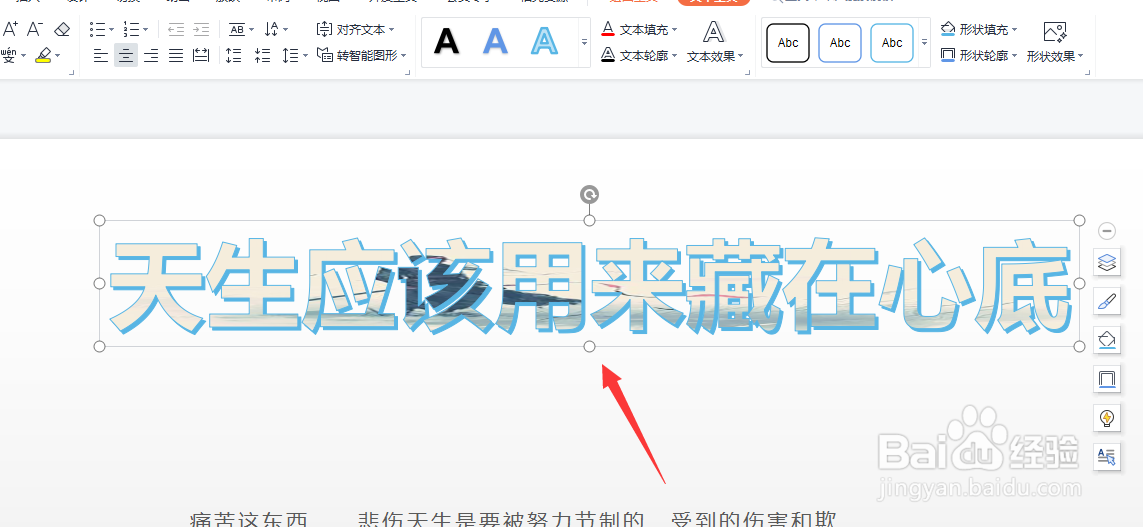Viewport: 1143px width, 527px height.
Task: Decrease font size with A- icon
Action: click(x=34, y=29)
